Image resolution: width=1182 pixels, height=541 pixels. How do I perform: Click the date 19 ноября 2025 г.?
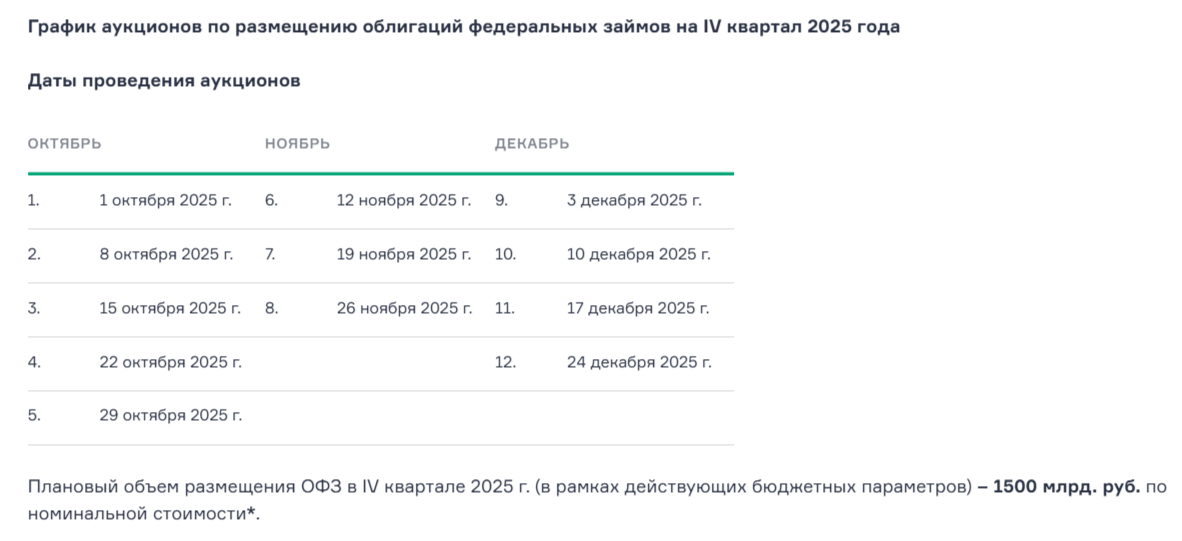(403, 254)
